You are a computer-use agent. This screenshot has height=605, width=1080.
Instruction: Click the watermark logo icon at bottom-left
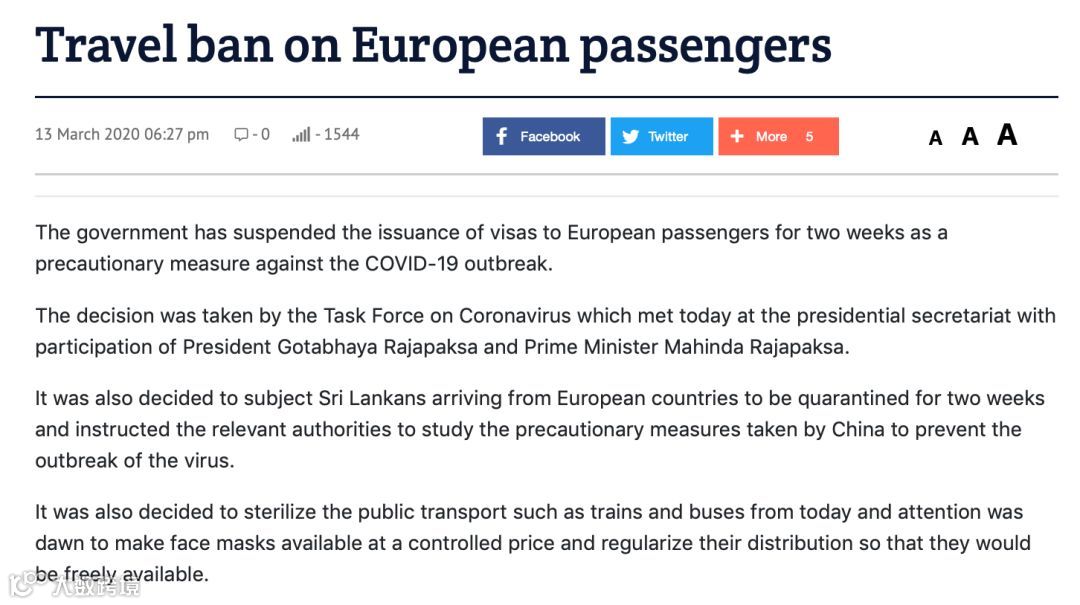(23, 585)
